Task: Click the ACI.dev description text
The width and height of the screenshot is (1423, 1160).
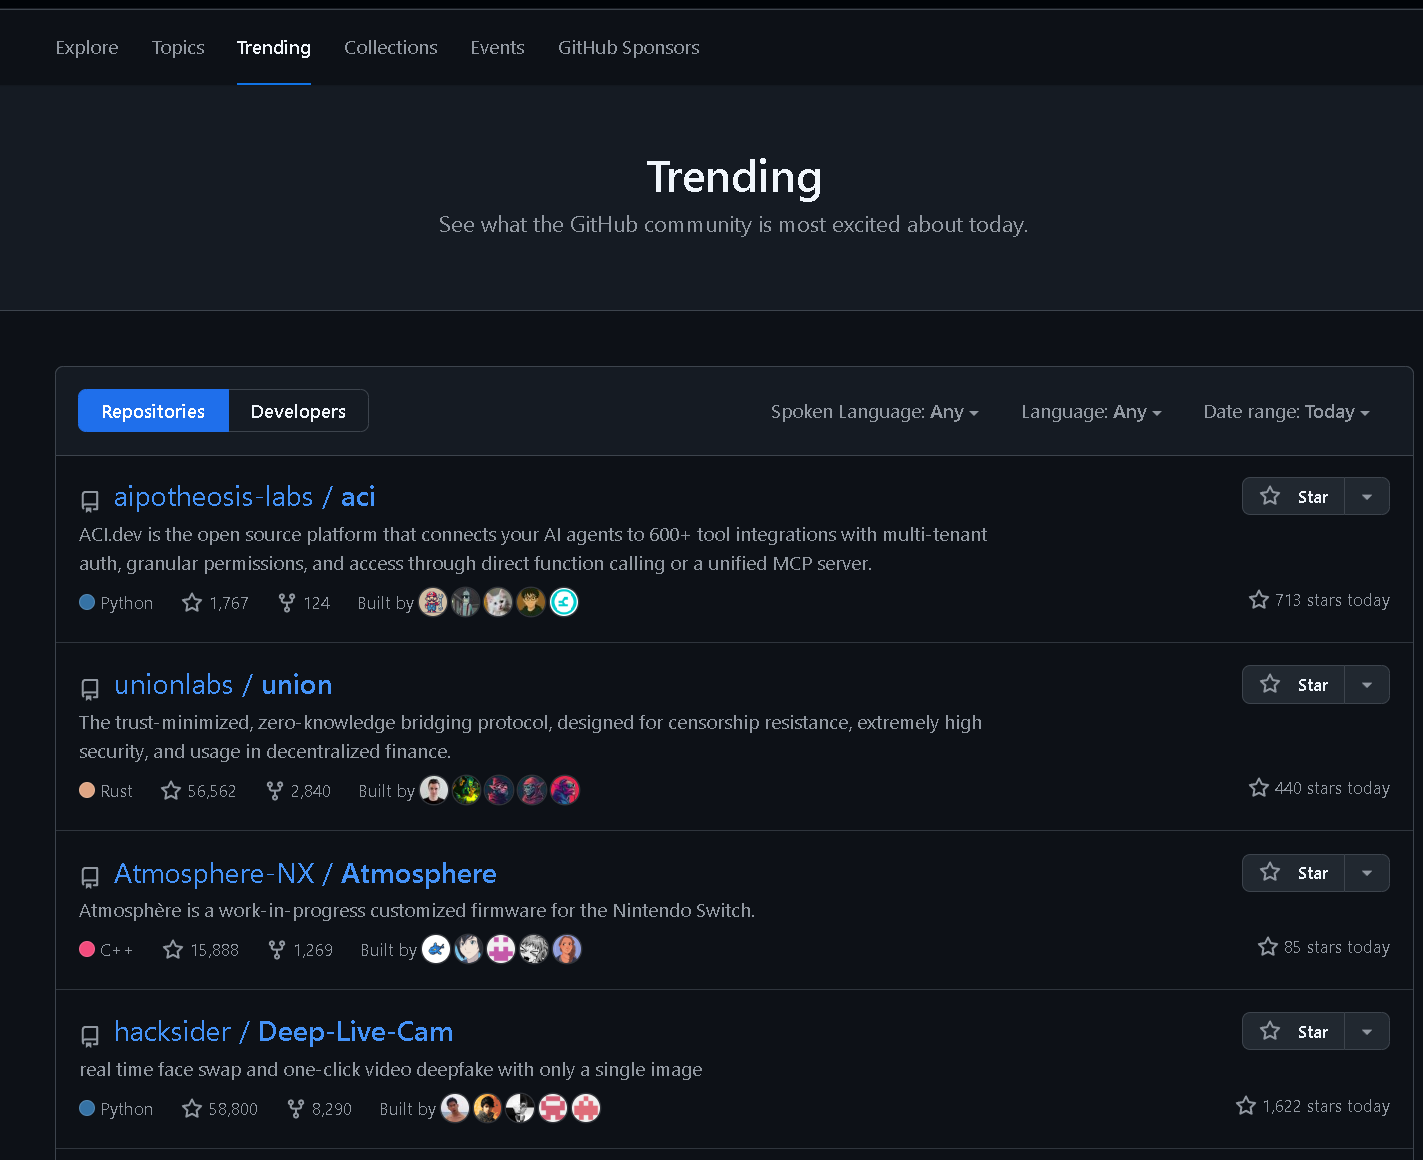Action: [x=533, y=549]
